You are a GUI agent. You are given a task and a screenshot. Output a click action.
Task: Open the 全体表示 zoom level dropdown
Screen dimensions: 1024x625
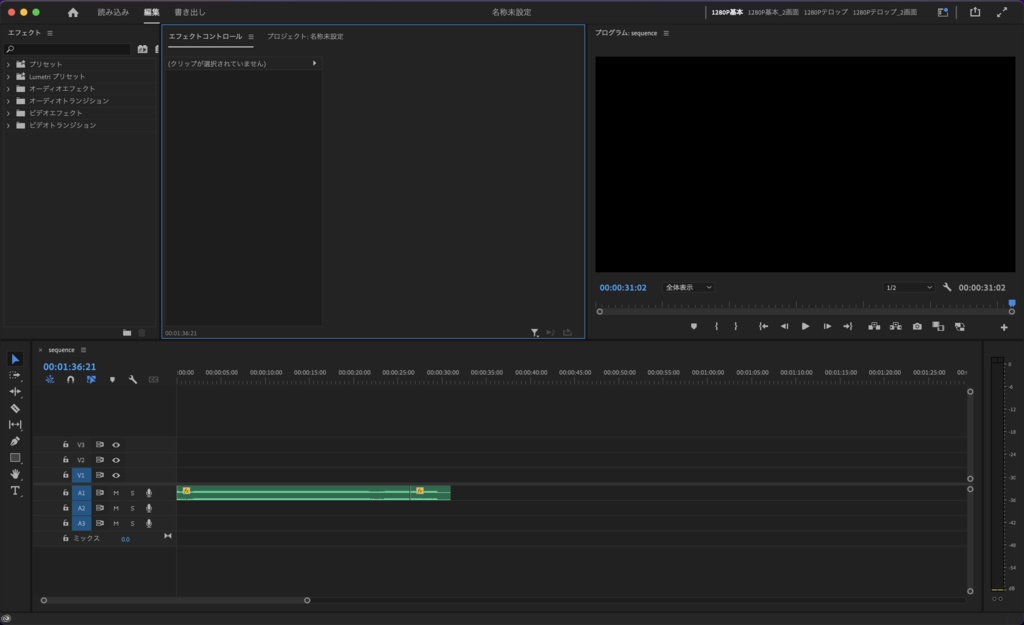[688, 287]
